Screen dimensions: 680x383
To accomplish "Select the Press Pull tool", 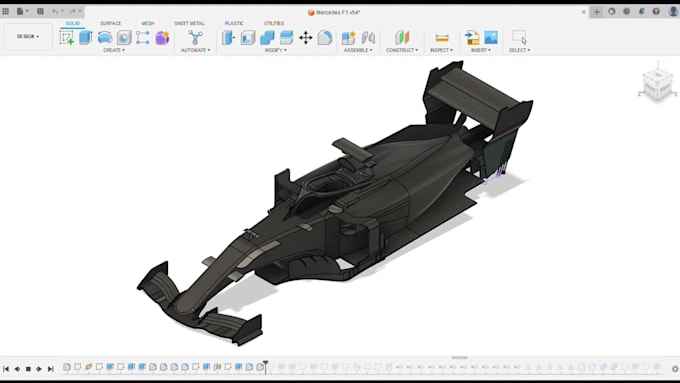I will point(228,38).
